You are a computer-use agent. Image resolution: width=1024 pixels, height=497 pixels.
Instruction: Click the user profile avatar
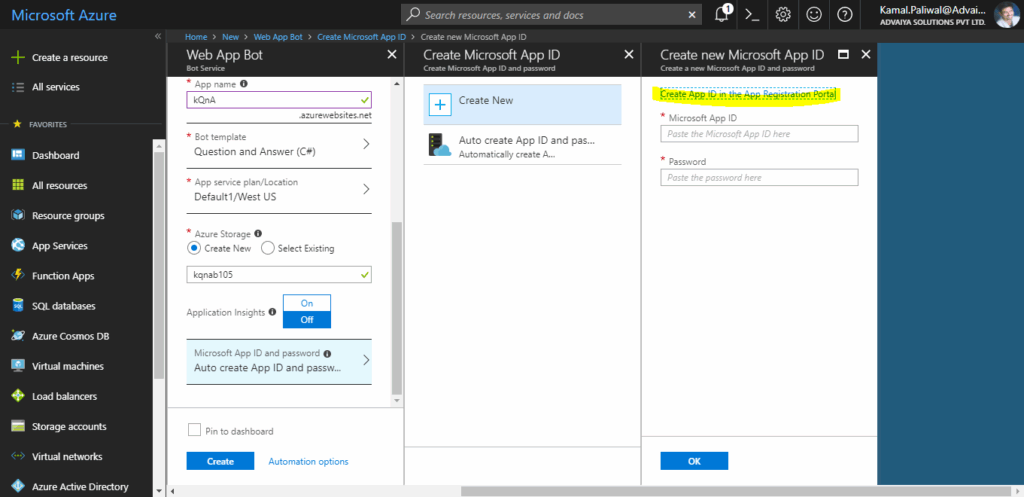coord(1006,14)
